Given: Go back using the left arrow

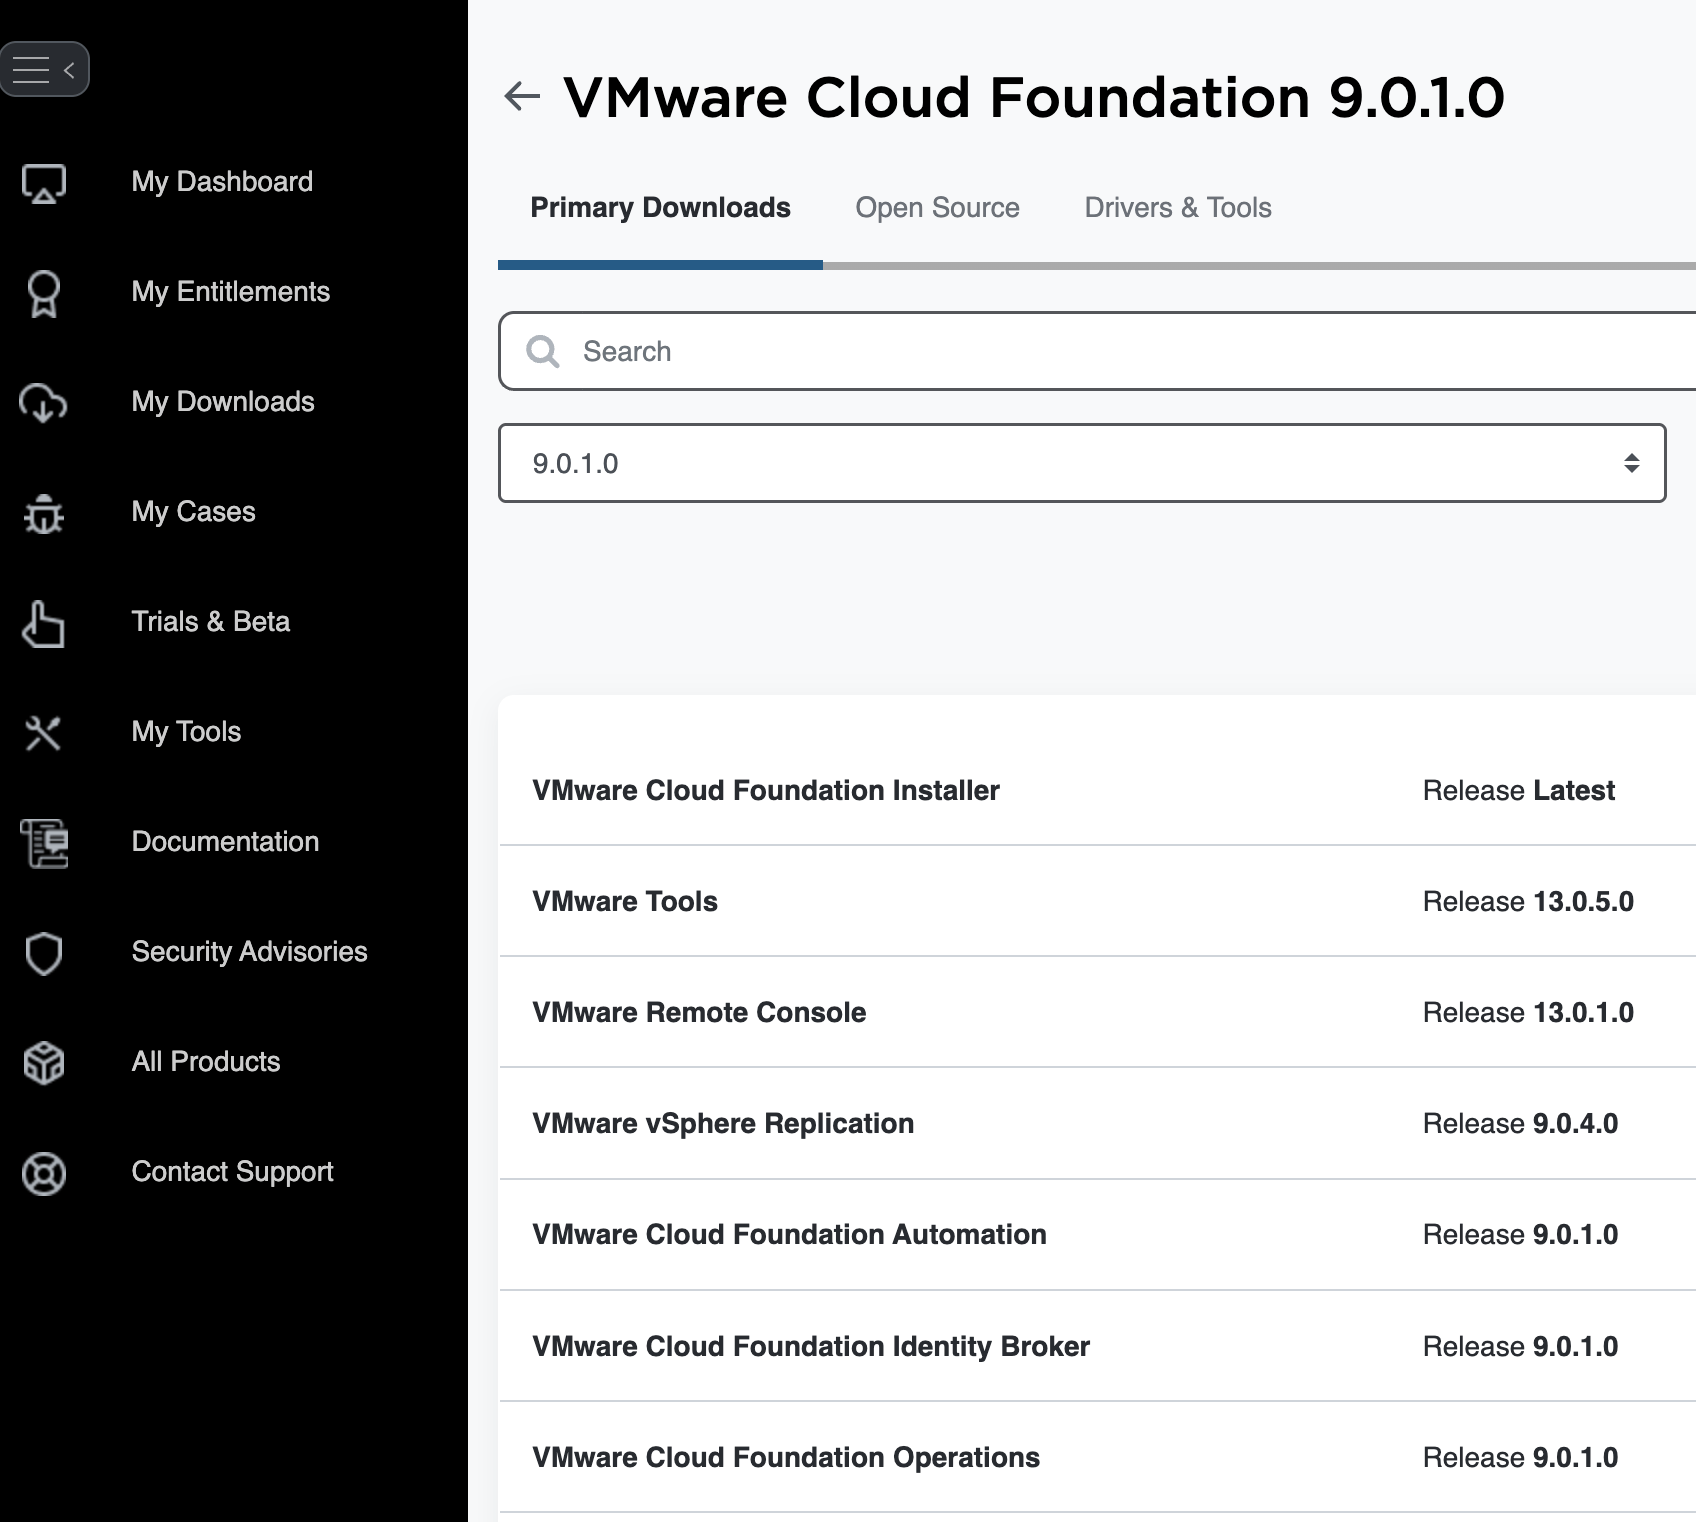Looking at the screenshot, I should click(x=522, y=97).
